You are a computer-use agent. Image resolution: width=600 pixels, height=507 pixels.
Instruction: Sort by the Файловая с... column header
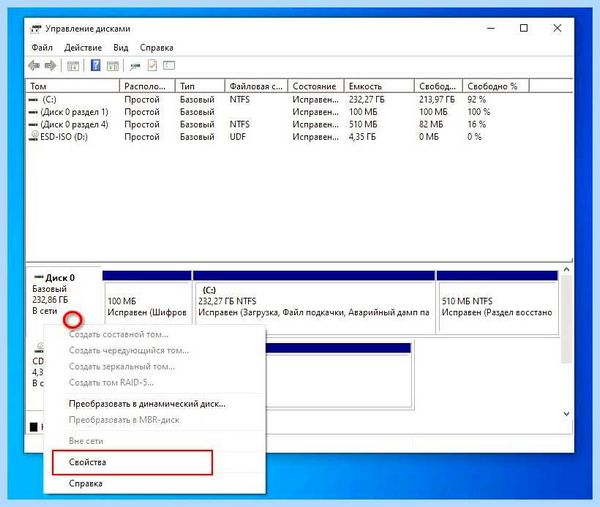(x=256, y=86)
